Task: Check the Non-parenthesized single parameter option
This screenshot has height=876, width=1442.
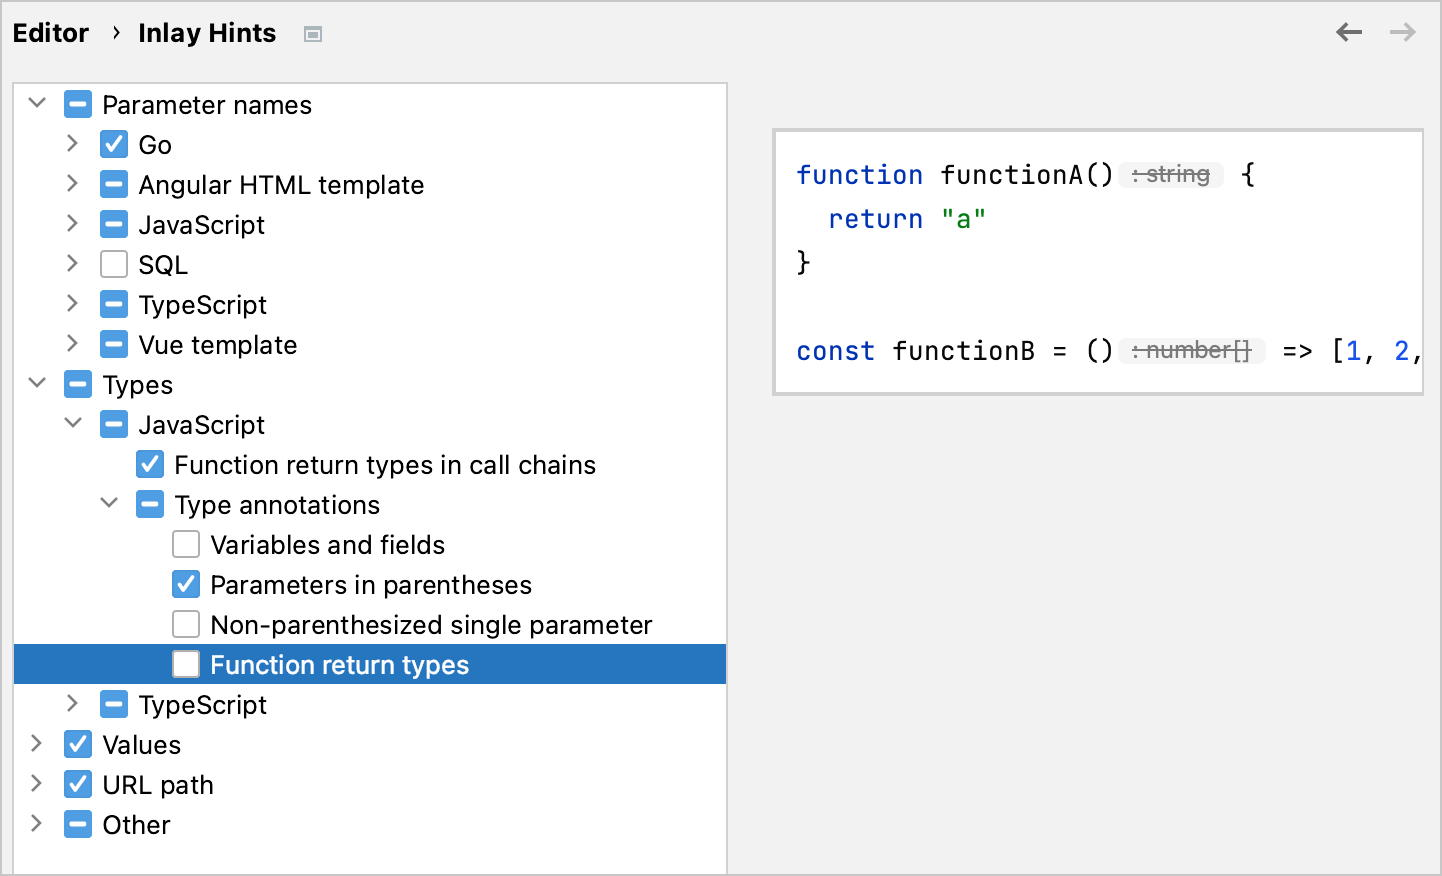Action: (186, 624)
